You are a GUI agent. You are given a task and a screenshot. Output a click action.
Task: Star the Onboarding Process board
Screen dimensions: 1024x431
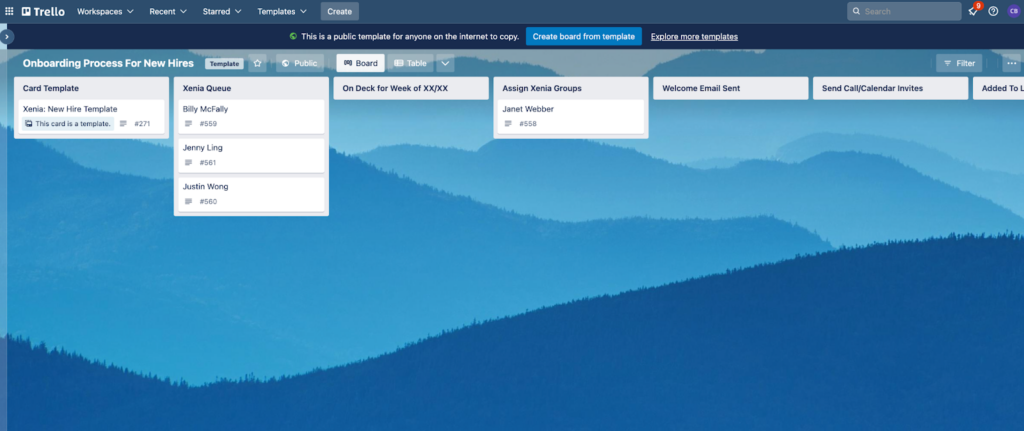pyautogui.click(x=257, y=63)
